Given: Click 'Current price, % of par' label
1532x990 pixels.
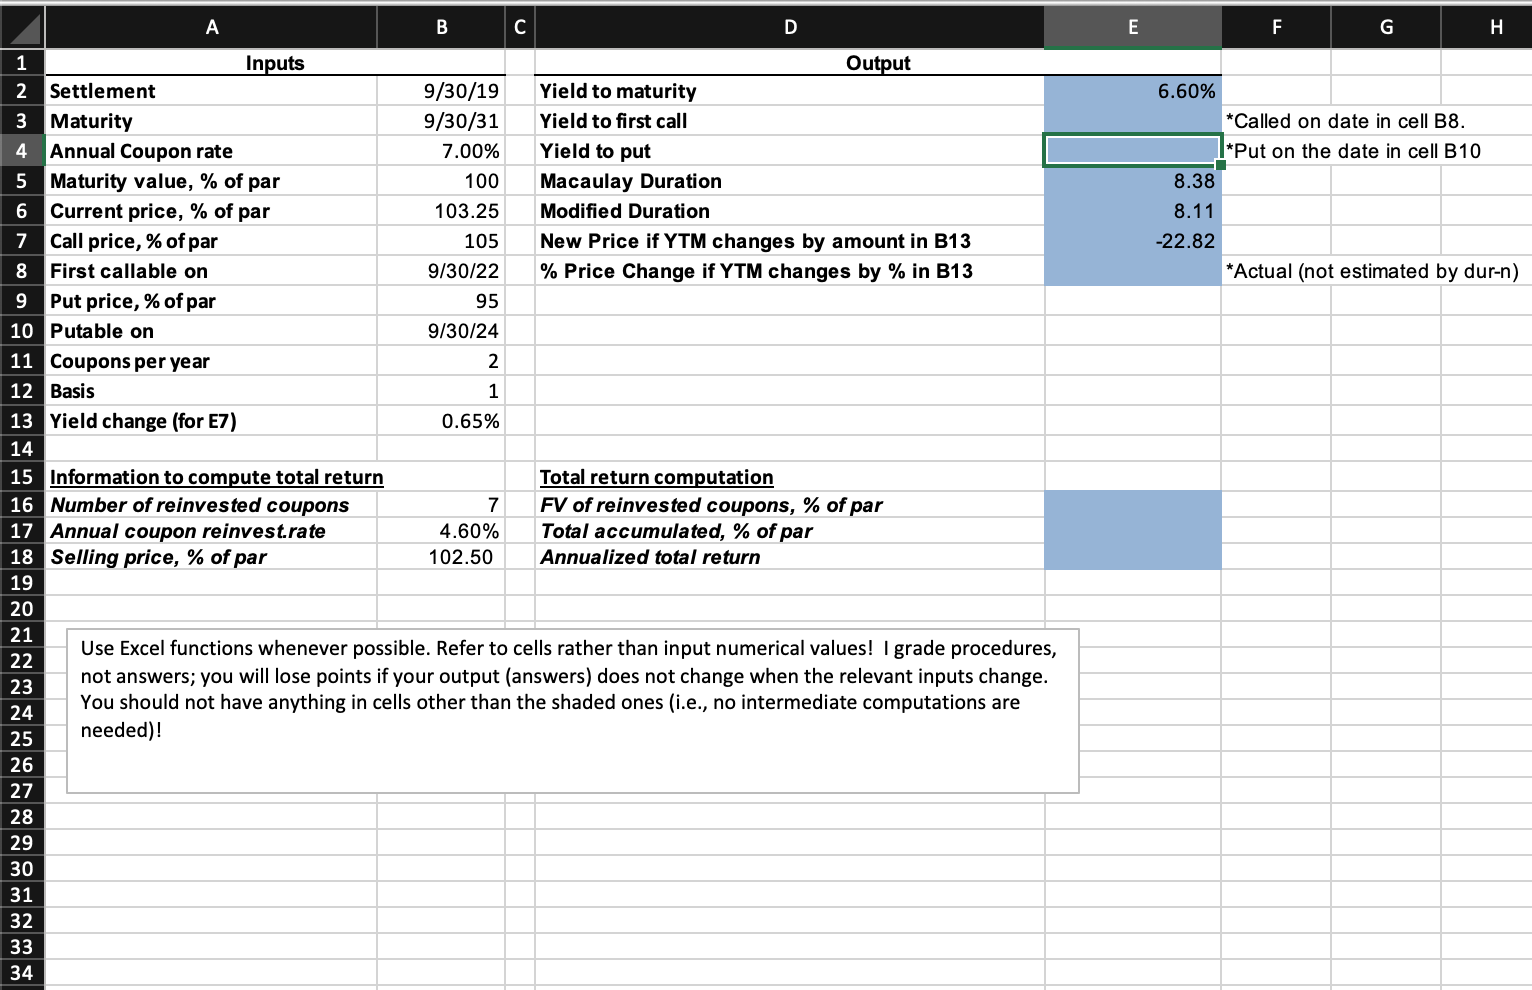Looking at the screenshot, I should click(160, 211).
